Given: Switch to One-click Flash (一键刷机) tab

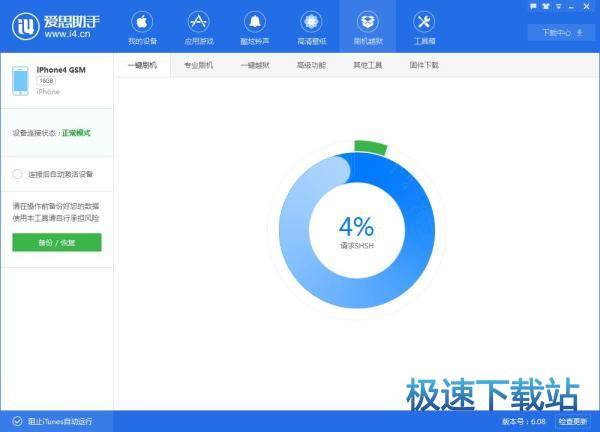Looking at the screenshot, I should click(142, 65).
